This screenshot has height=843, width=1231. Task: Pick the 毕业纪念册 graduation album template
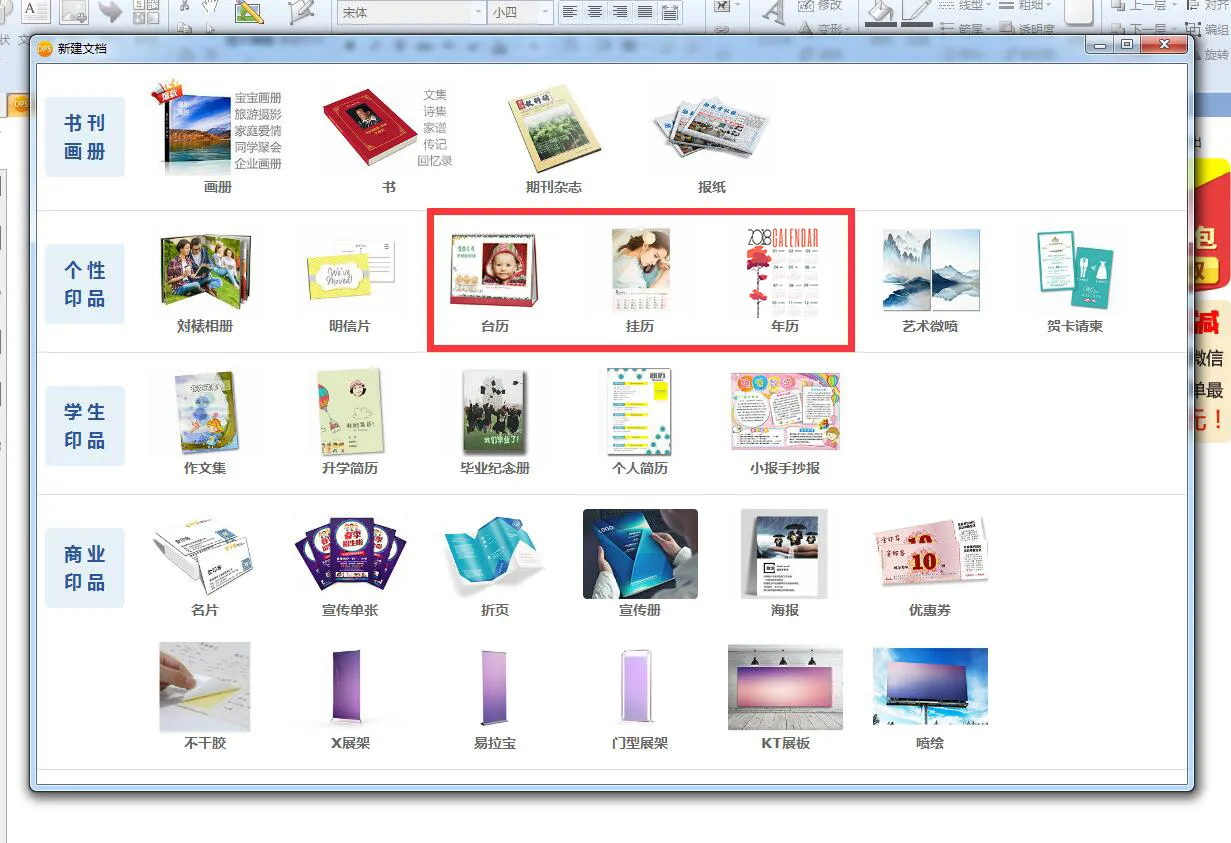click(494, 413)
